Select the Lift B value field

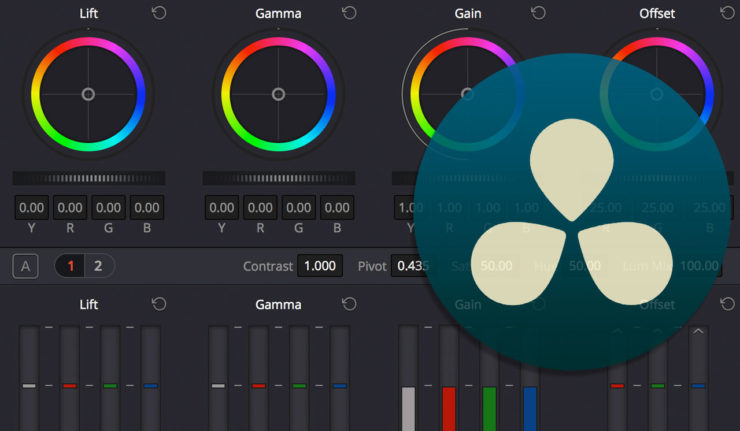(x=147, y=208)
